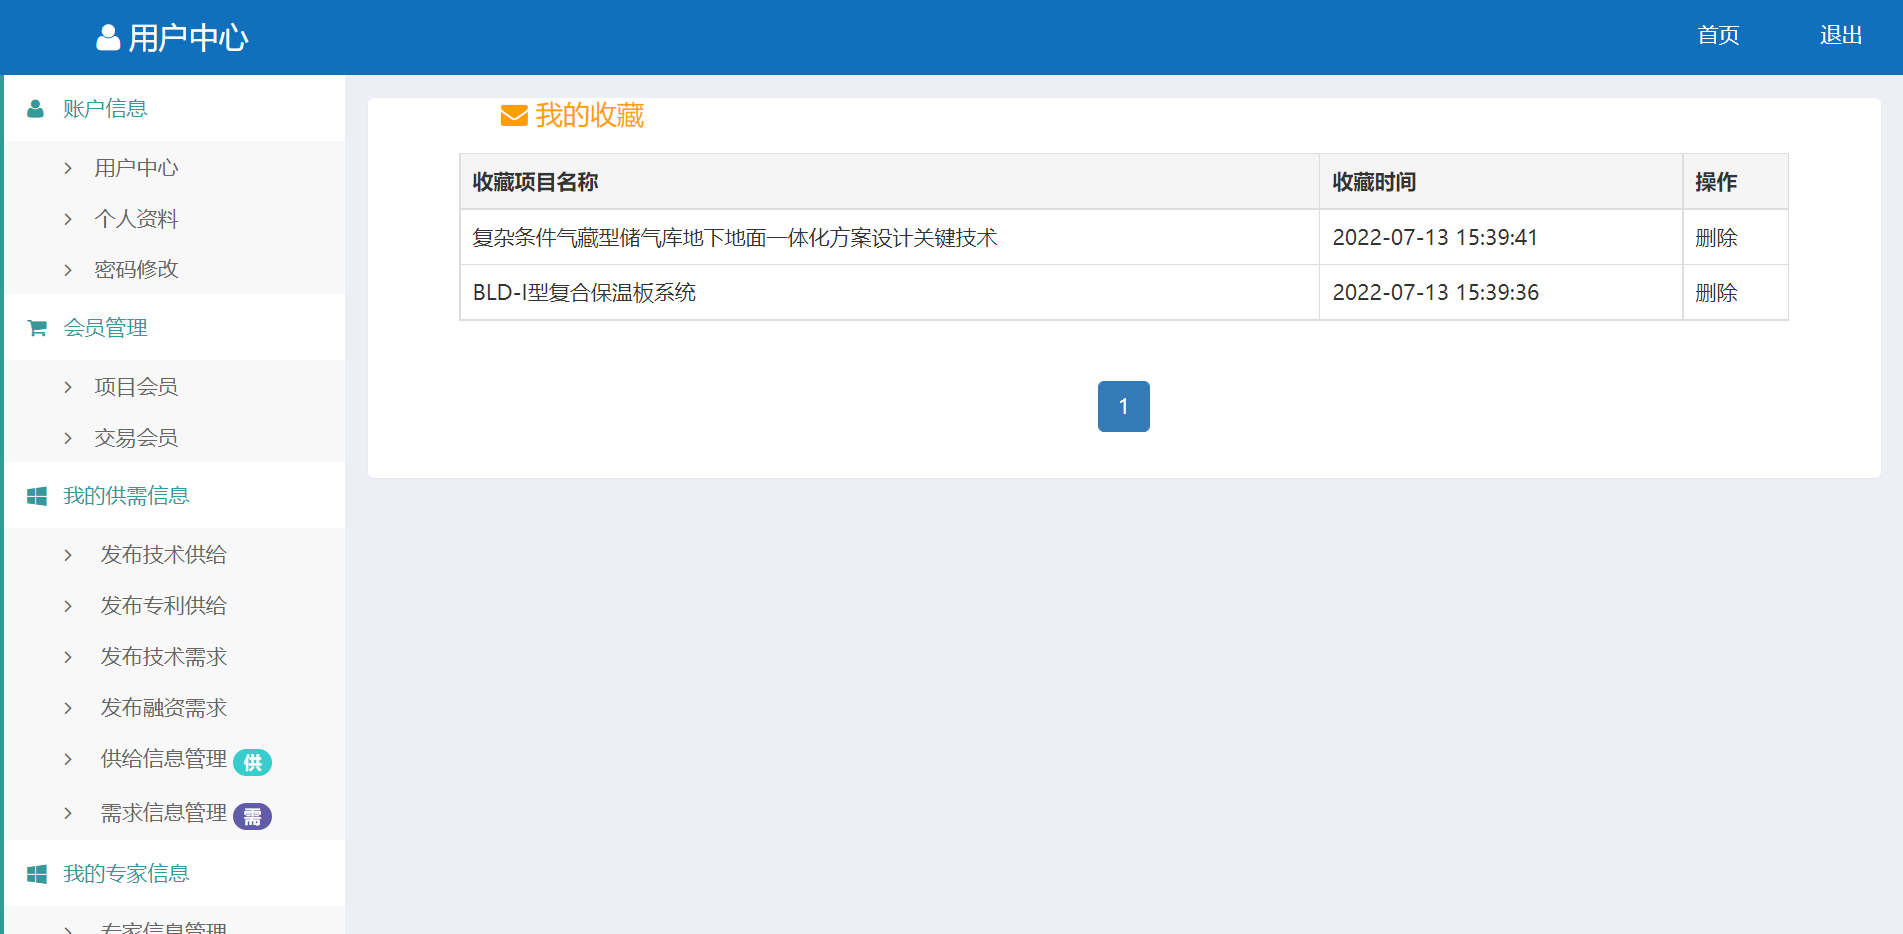Open the 我的供需信息 section

(x=126, y=496)
